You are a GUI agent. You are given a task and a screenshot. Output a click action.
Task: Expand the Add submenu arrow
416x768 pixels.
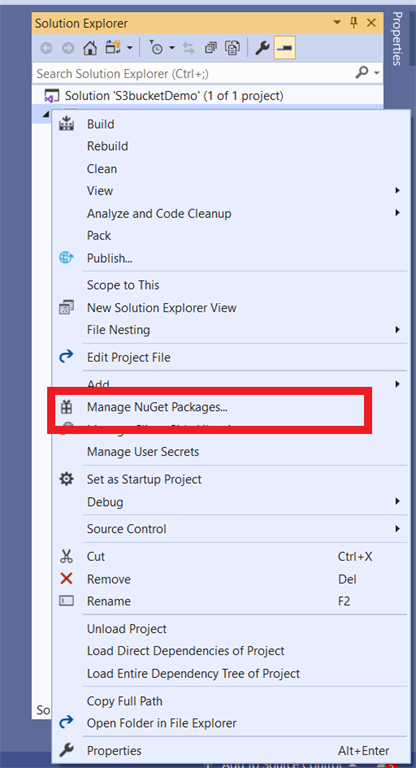[x=397, y=384]
